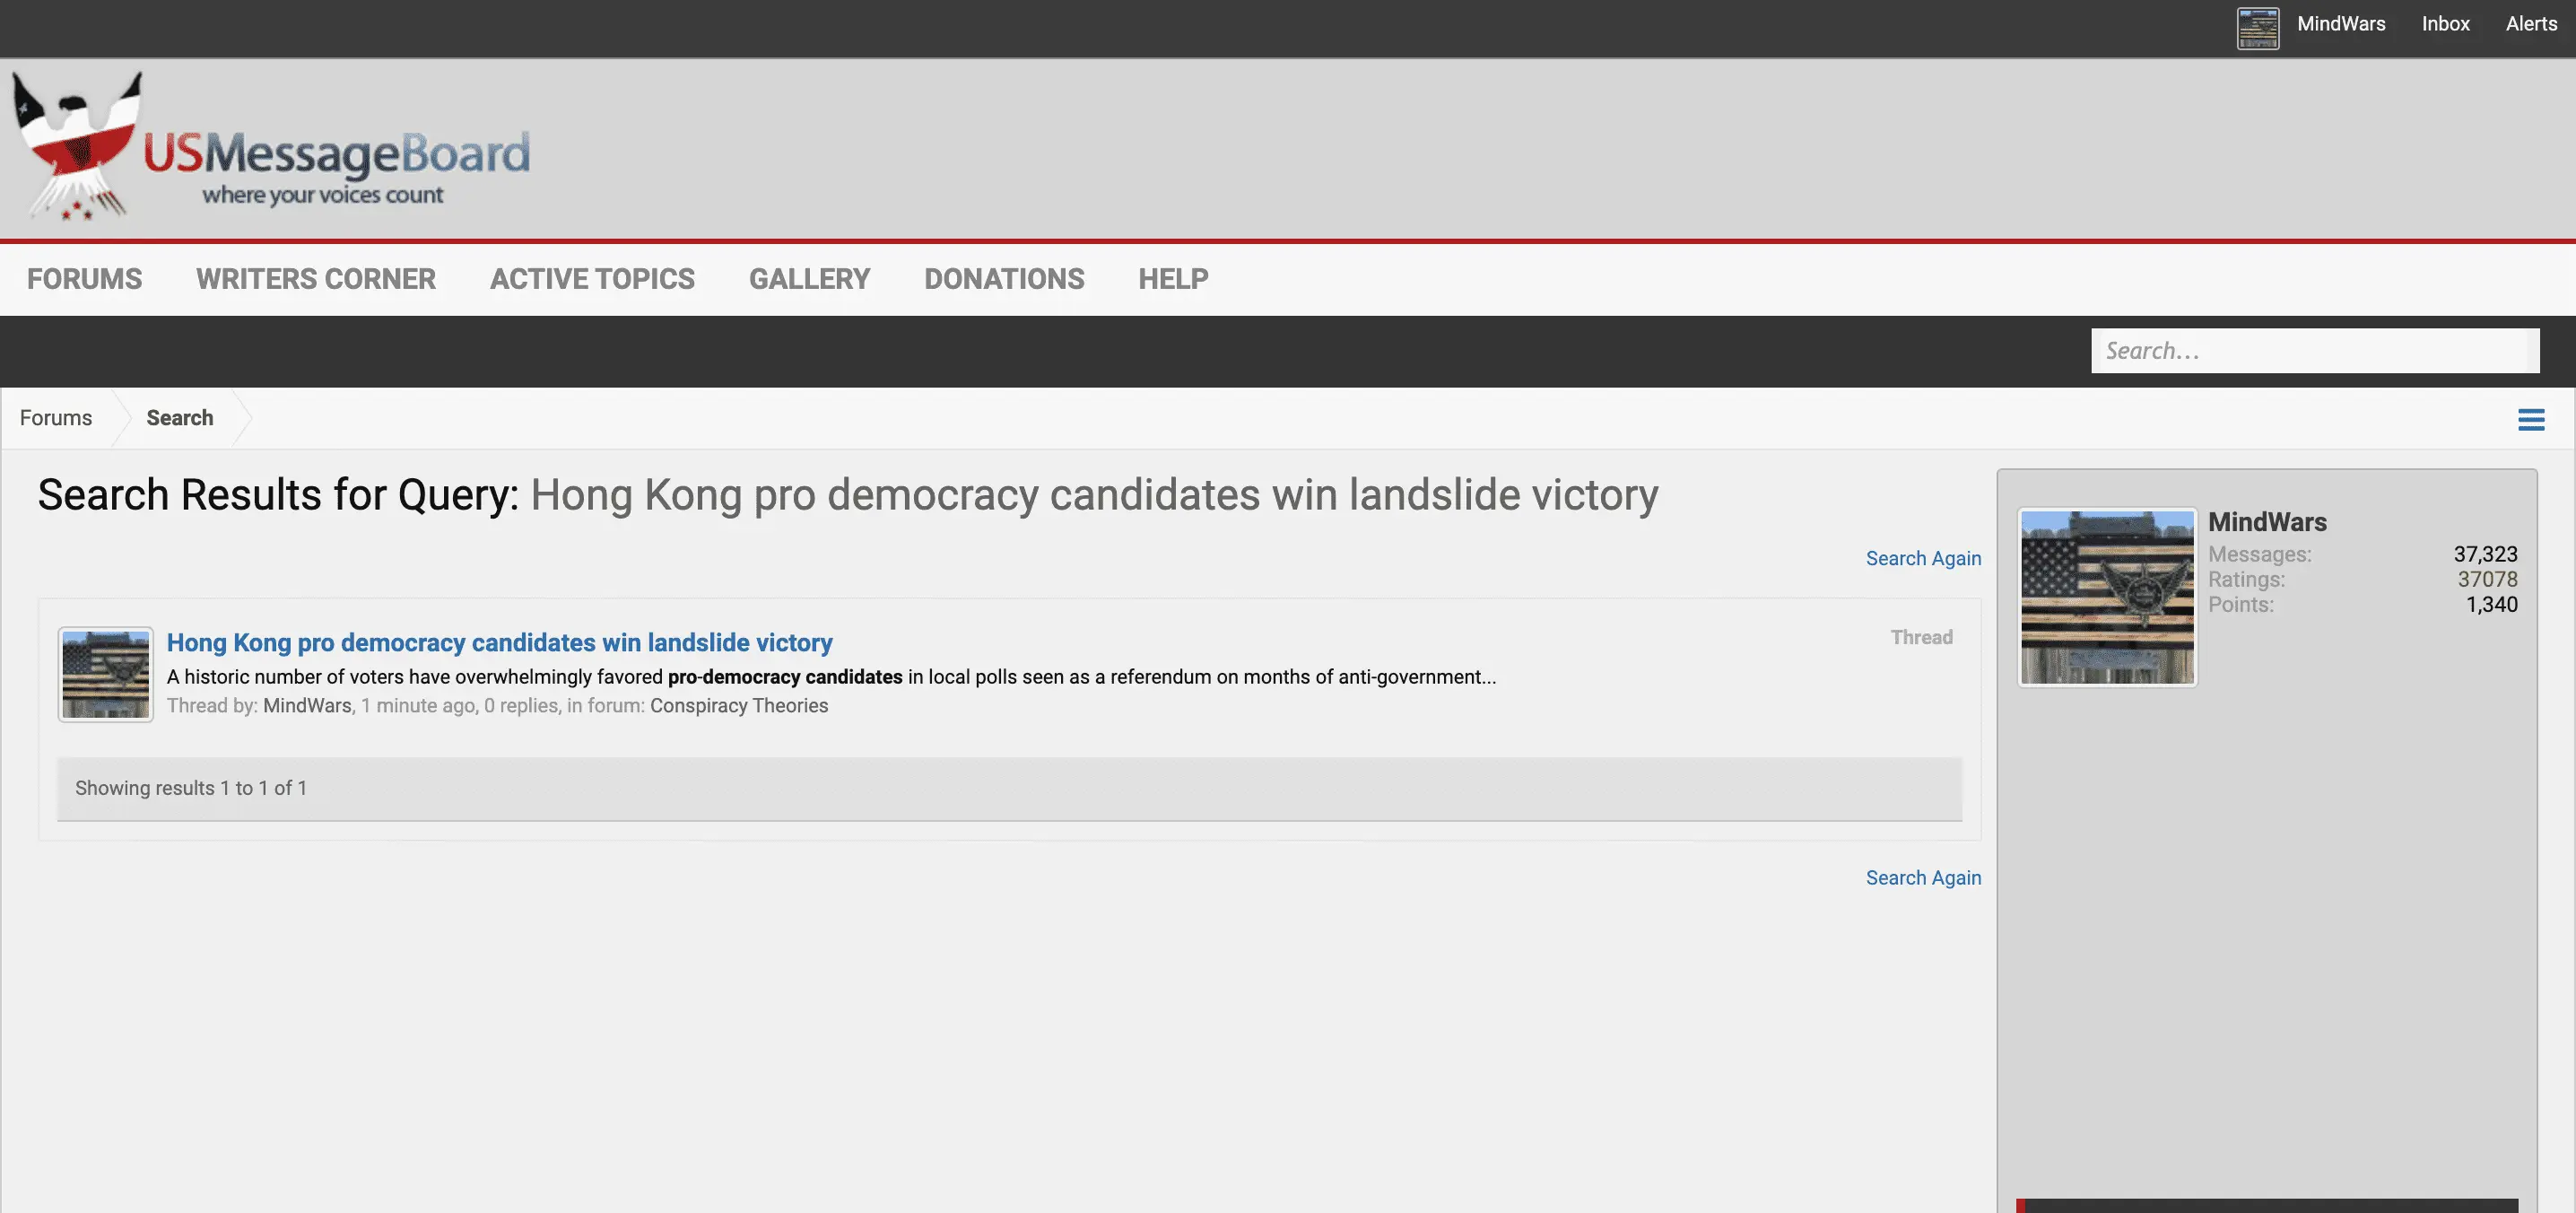Image resolution: width=2576 pixels, height=1213 pixels.
Task: Click in the Search input field
Action: [x=2314, y=351]
